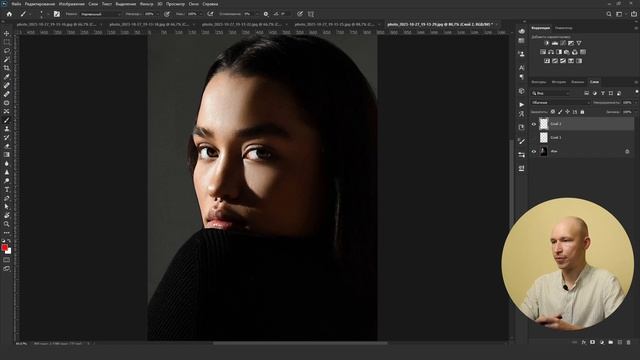
Task: Select the Eyedropper tool
Action: point(7,77)
